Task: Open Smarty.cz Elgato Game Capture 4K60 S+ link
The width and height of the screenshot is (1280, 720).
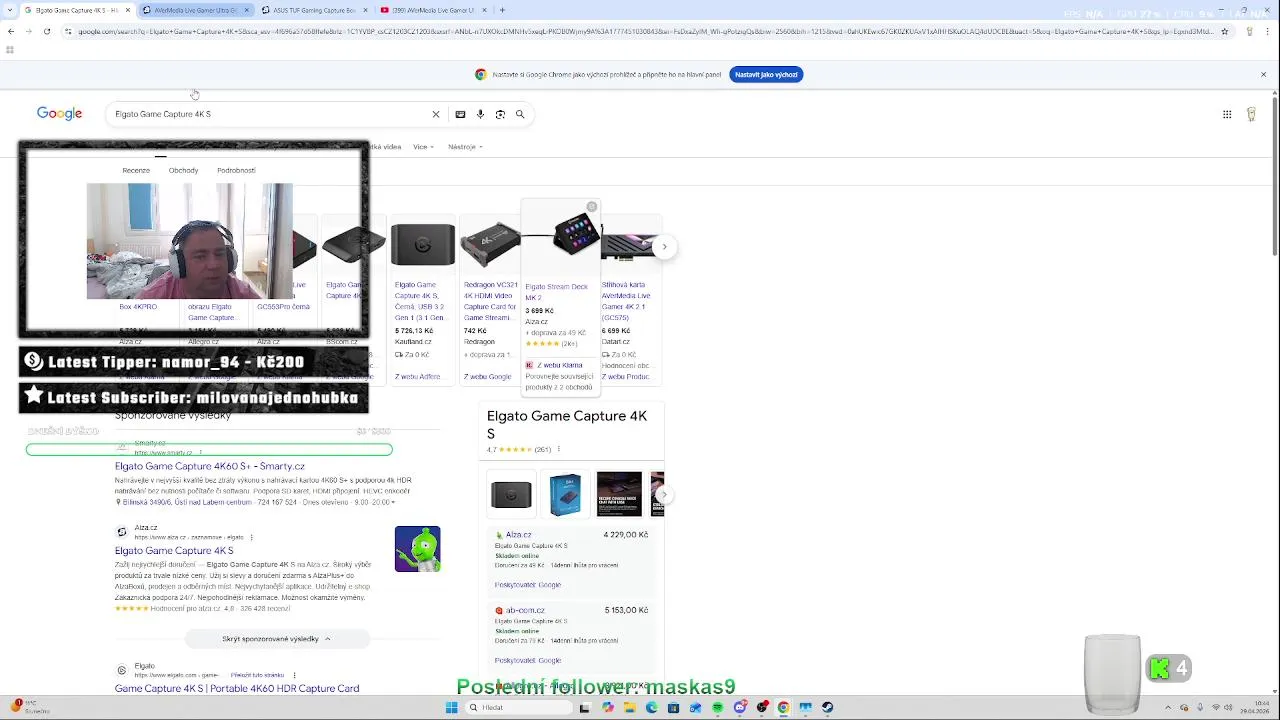Action: (x=210, y=466)
